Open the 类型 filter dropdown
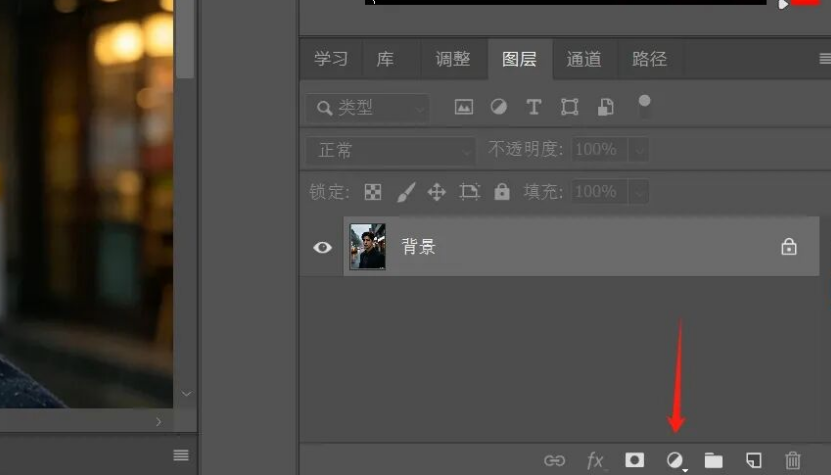831x475 pixels. (367, 108)
